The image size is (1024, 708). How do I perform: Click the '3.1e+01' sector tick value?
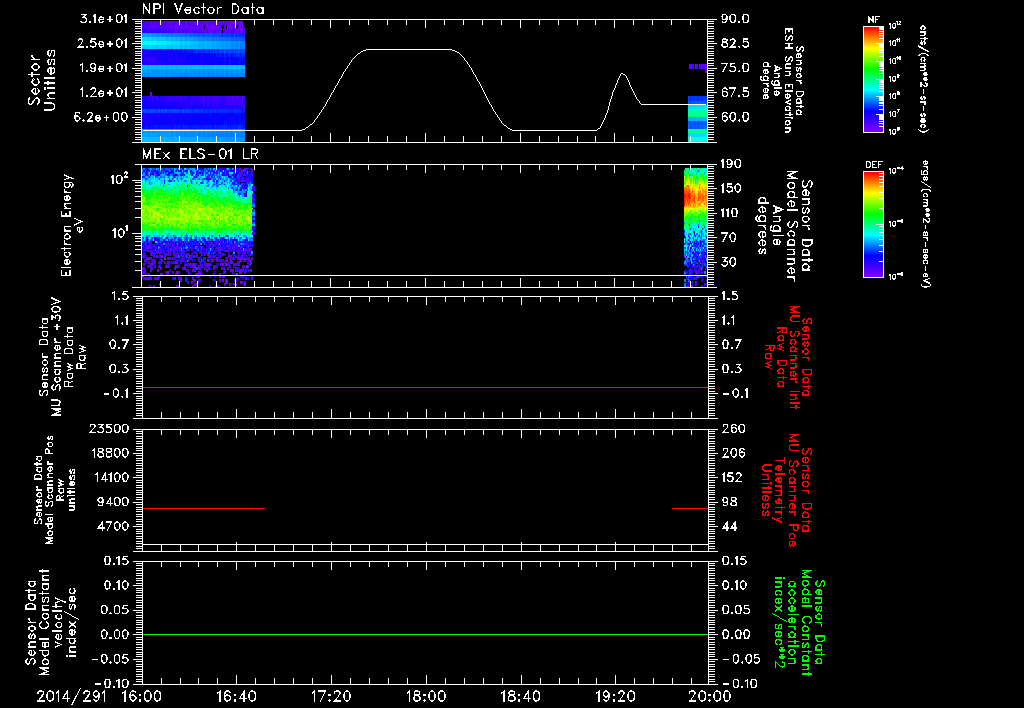[x=104, y=18]
